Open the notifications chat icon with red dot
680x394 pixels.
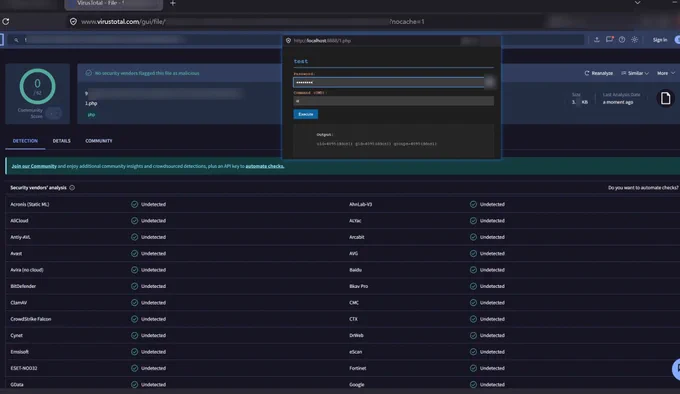pos(609,39)
